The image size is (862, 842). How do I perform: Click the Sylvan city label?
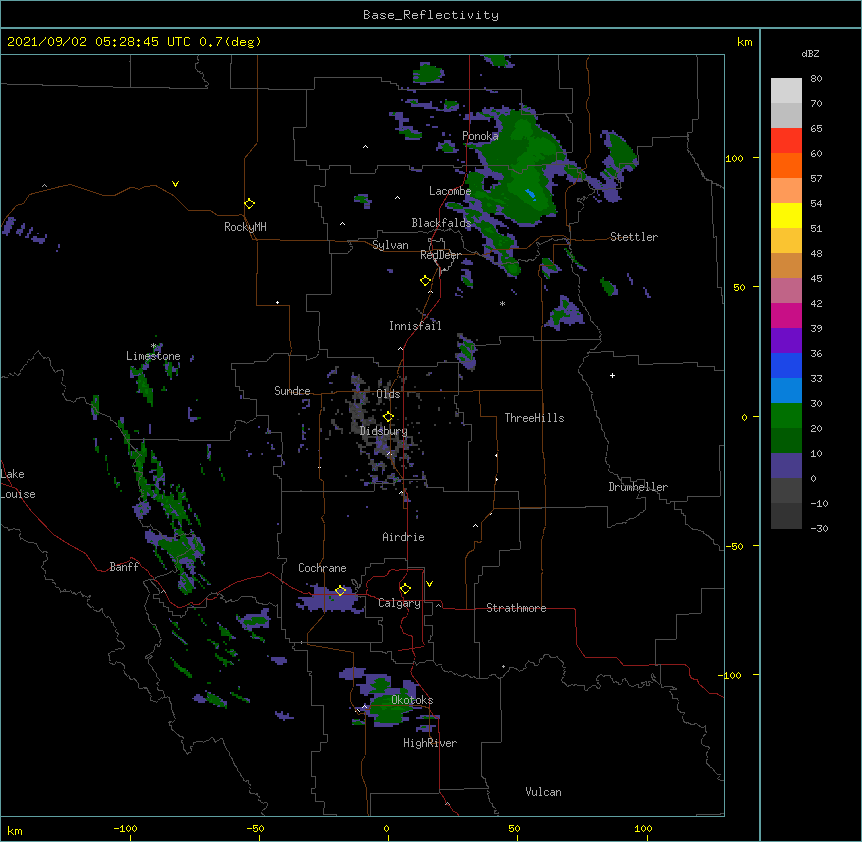(390, 245)
